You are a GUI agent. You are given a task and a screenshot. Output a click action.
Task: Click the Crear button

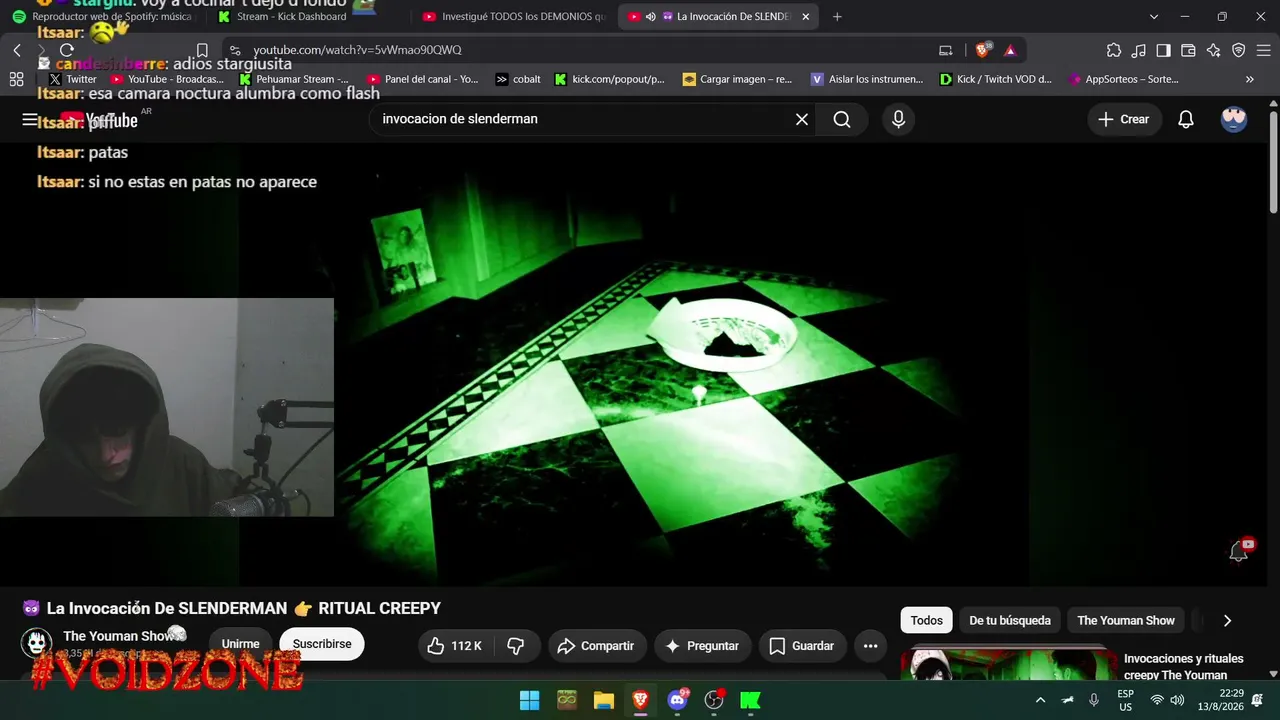[x=1125, y=119]
